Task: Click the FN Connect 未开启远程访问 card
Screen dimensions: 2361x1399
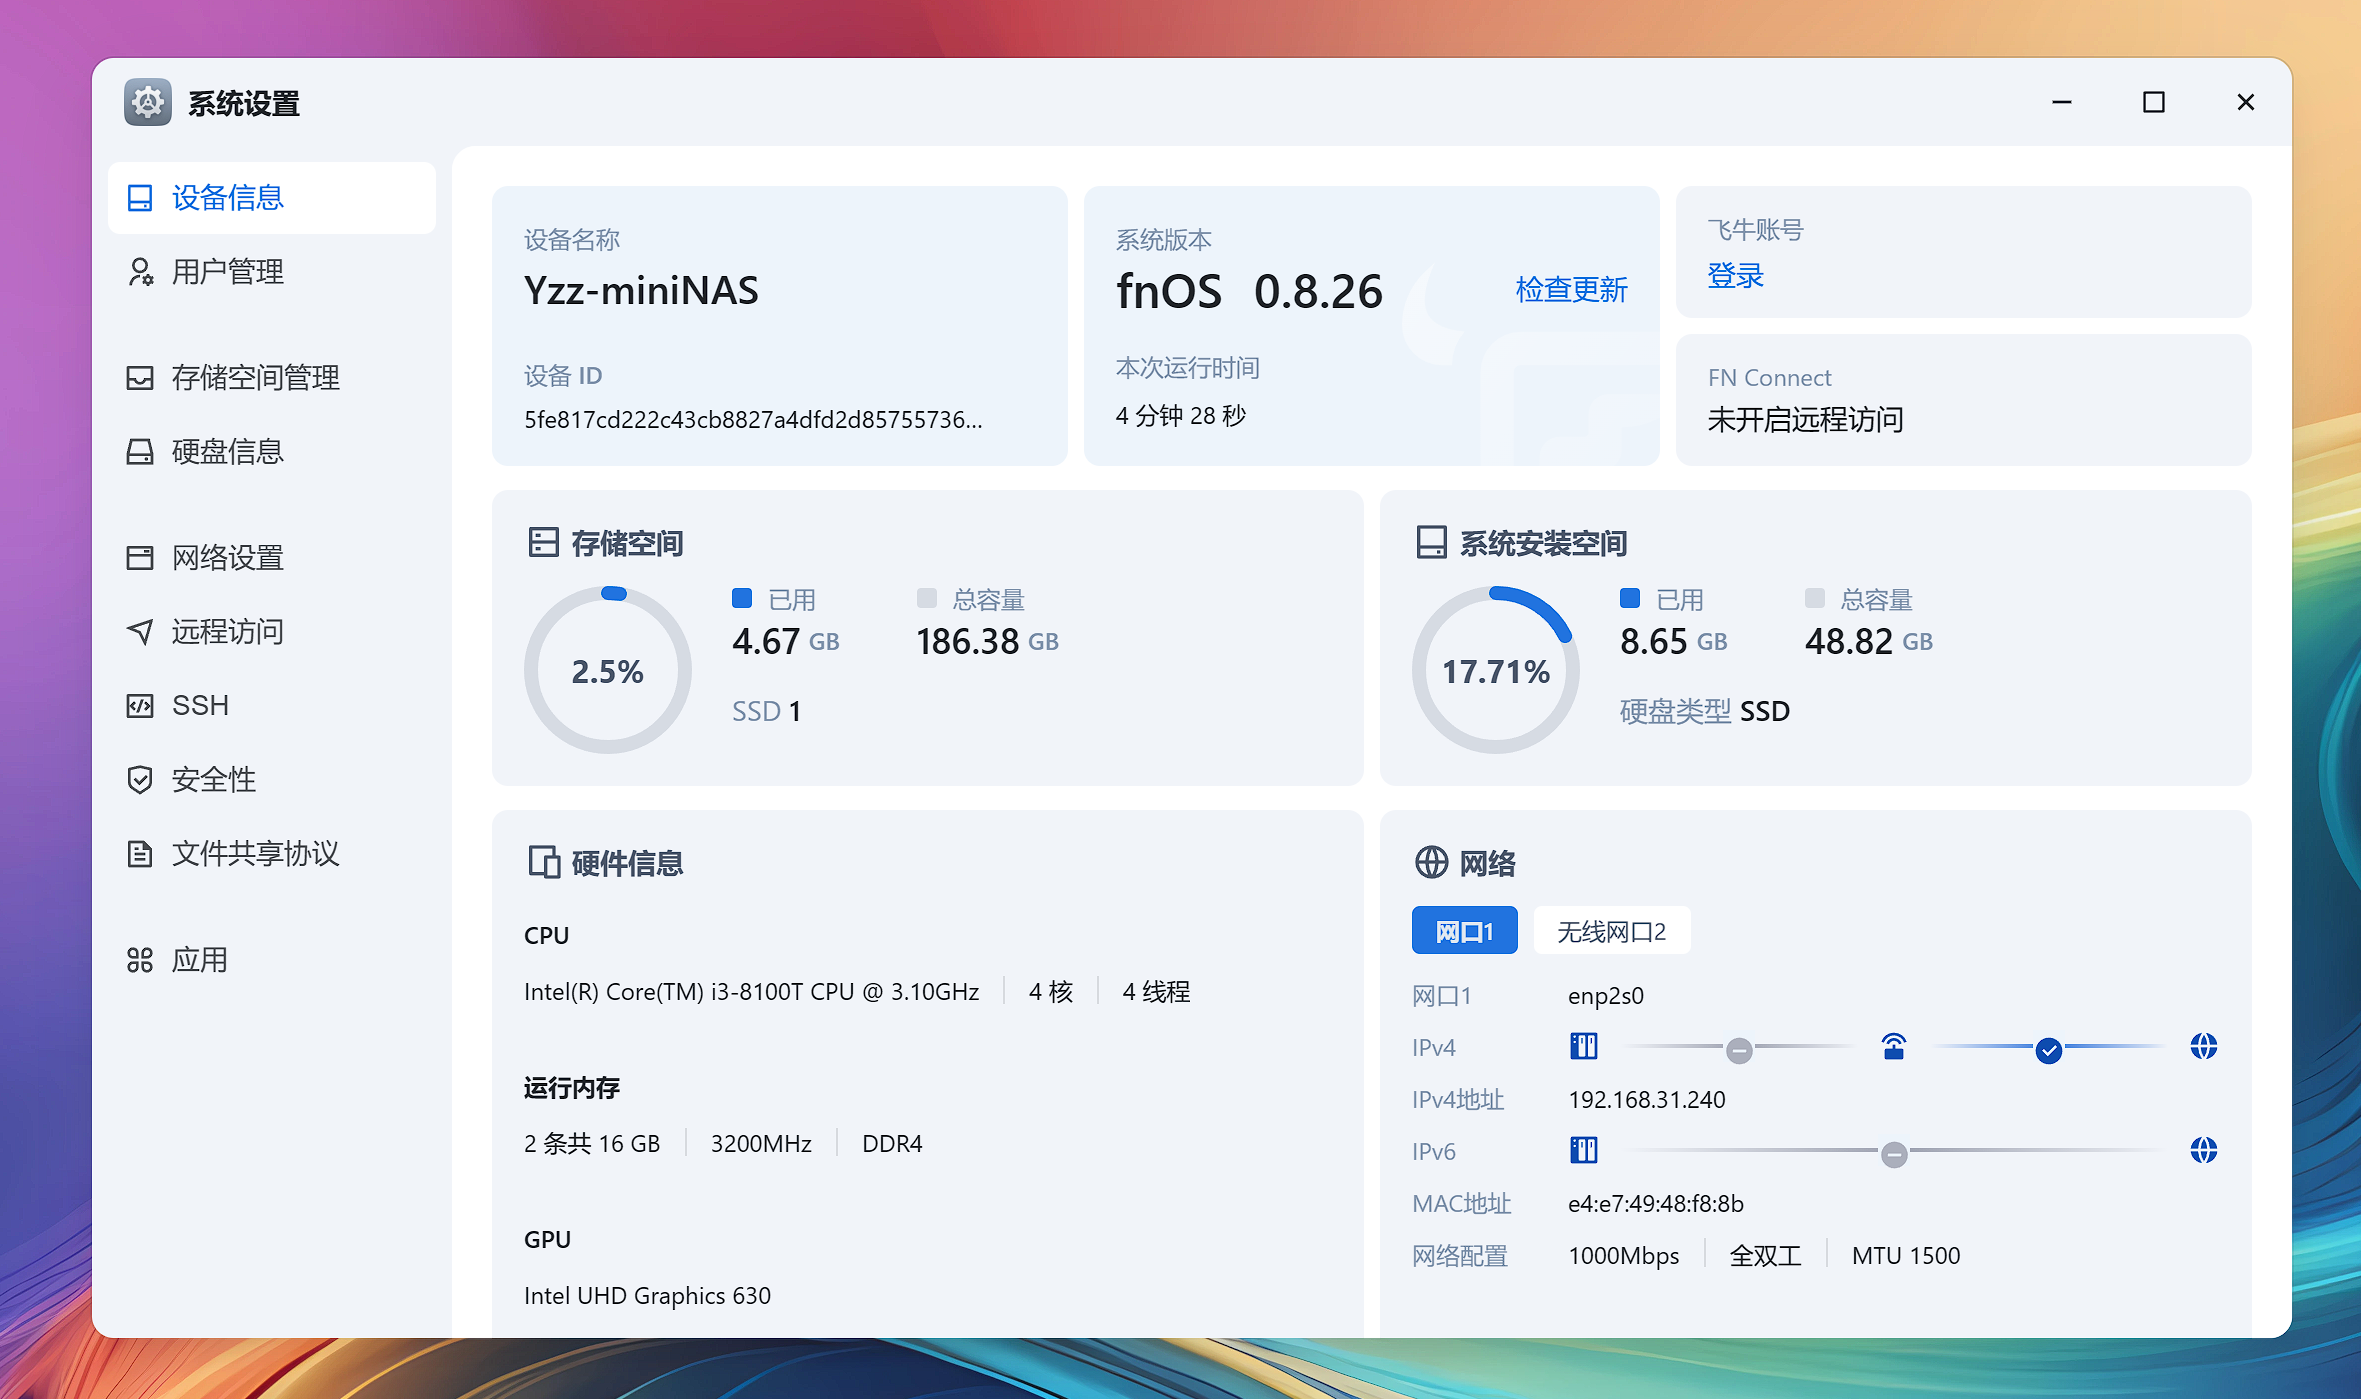Action: 1964,400
